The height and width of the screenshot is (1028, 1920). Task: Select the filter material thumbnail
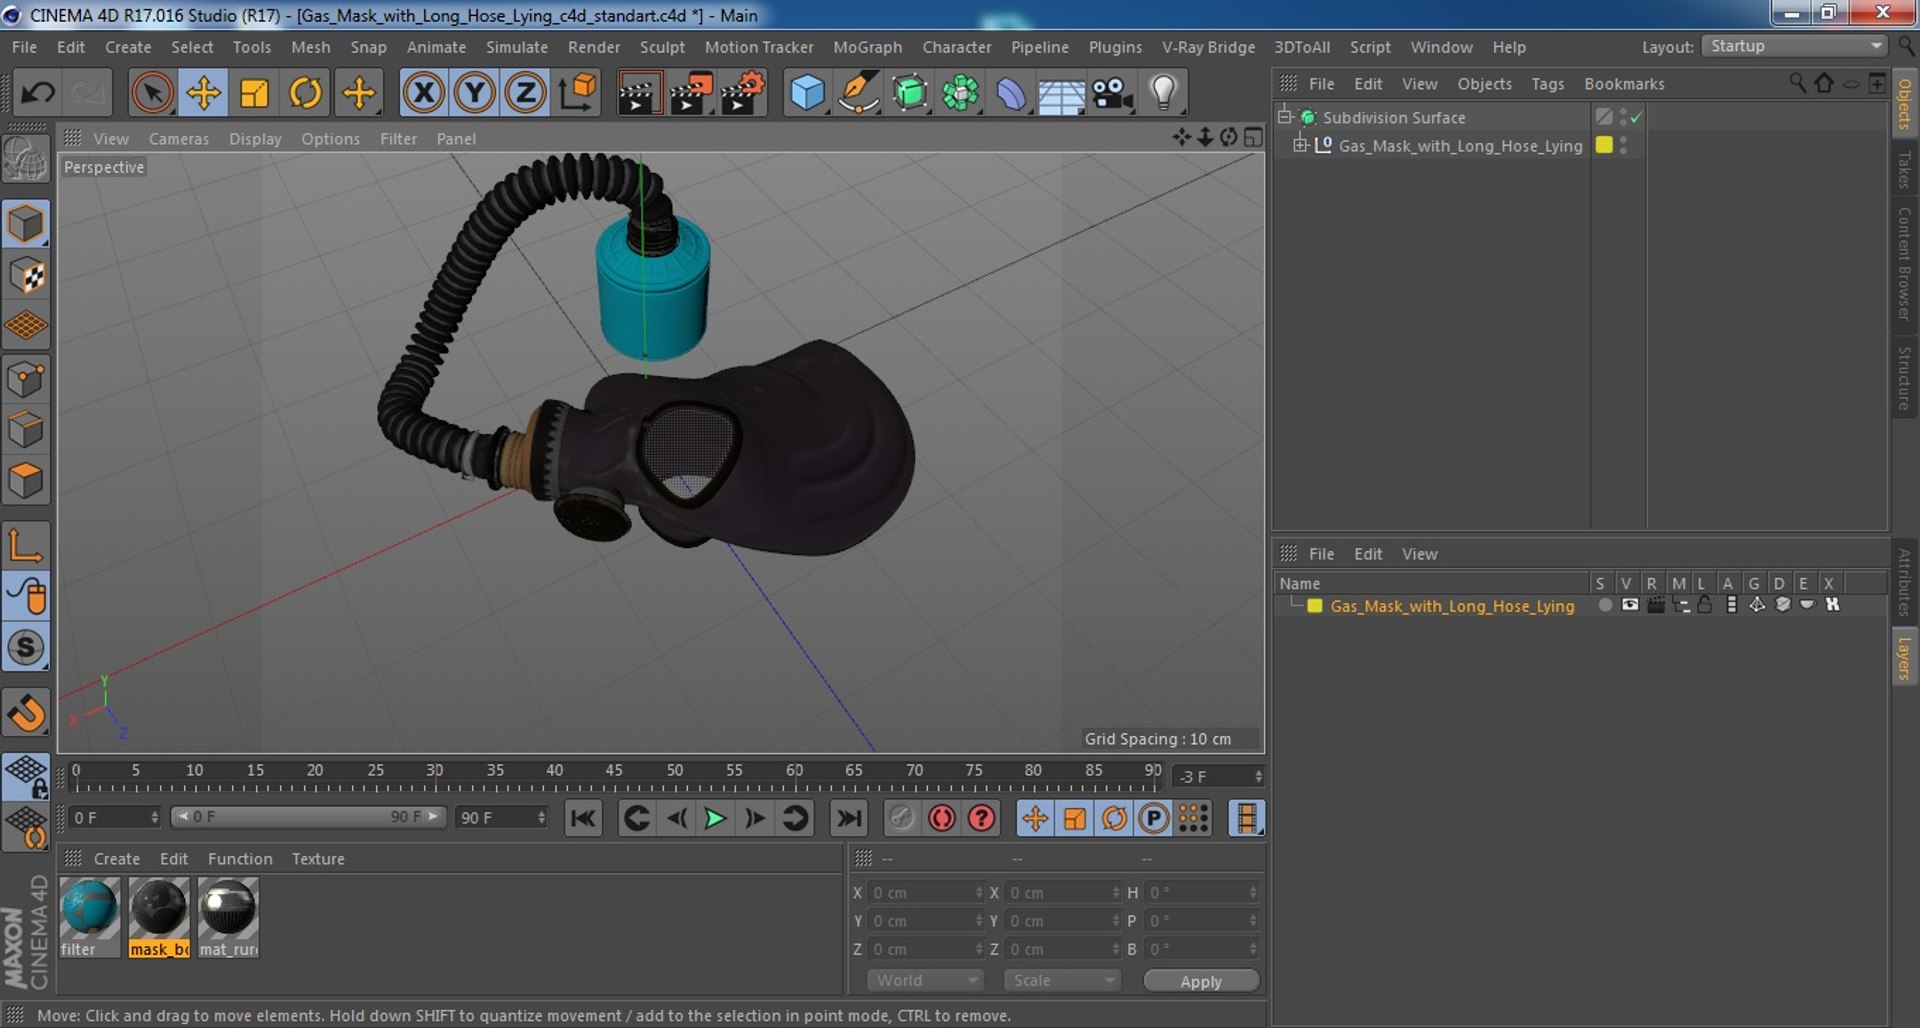(90, 918)
